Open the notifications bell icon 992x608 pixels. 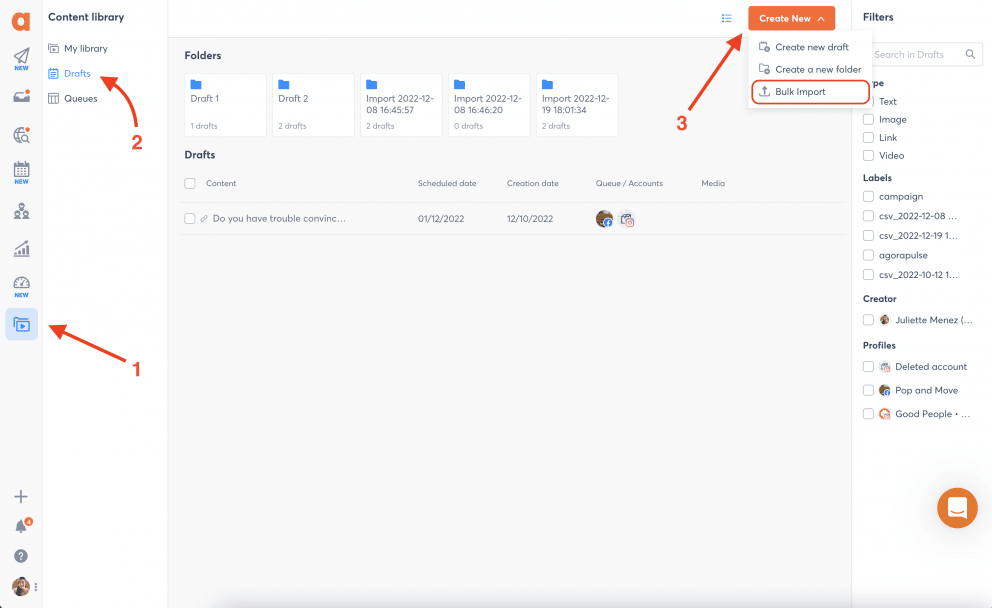22,525
